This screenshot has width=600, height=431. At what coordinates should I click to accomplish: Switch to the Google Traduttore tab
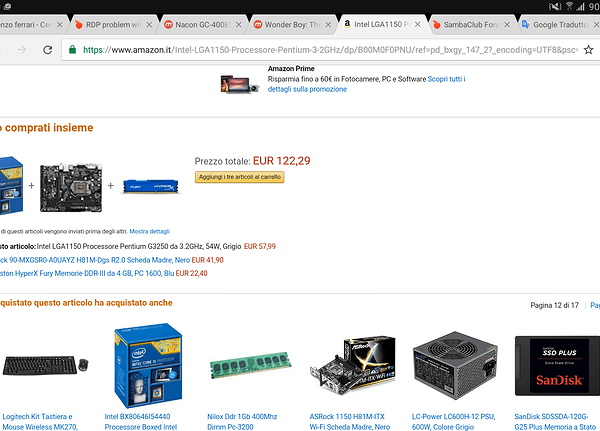tap(555, 24)
